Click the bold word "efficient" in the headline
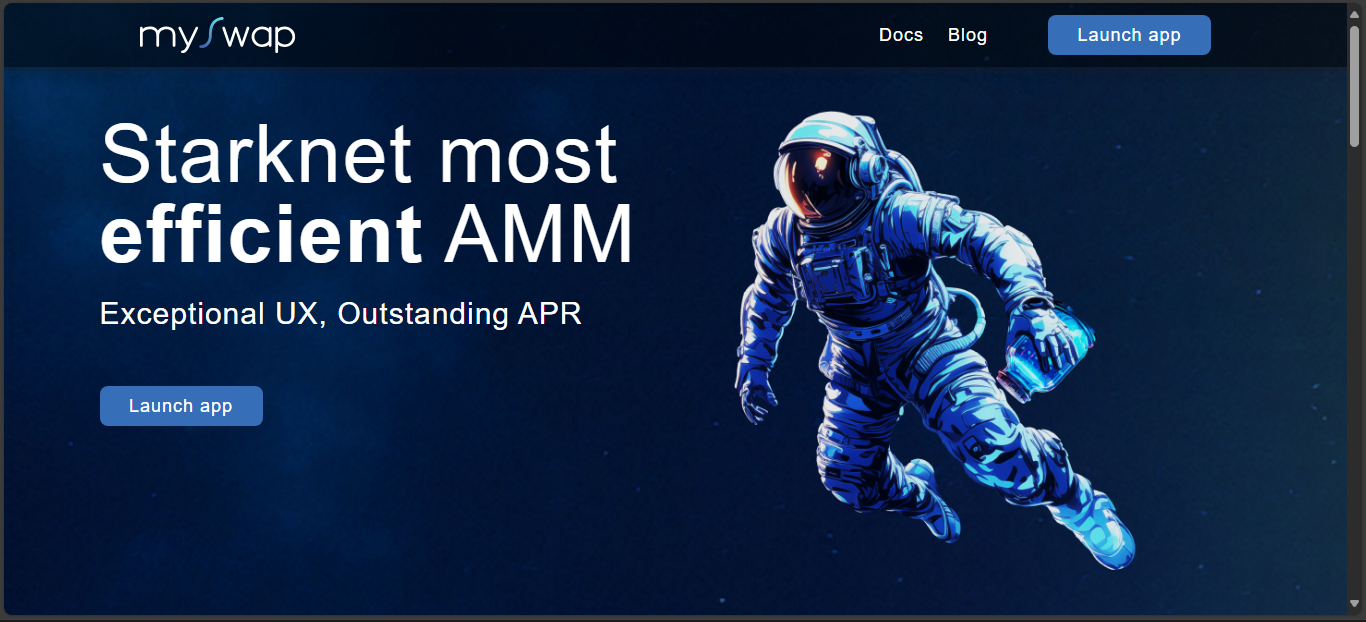This screenshot has height=622, width=1366. (261, 234)
